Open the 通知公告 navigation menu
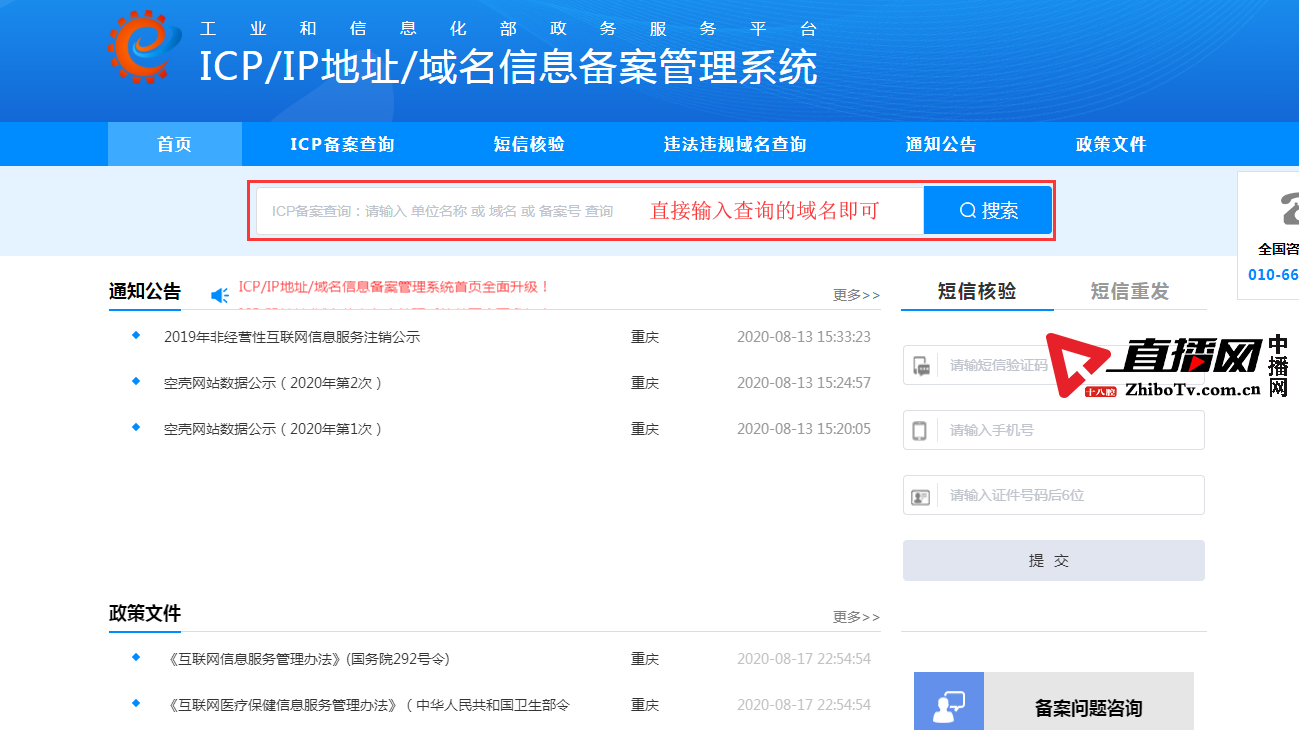 click(939, 143)
